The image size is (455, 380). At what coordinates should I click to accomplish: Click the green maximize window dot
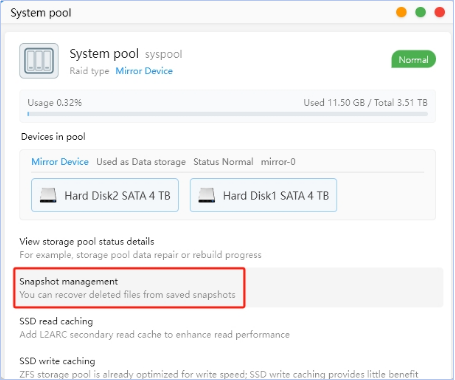(420, 12)
